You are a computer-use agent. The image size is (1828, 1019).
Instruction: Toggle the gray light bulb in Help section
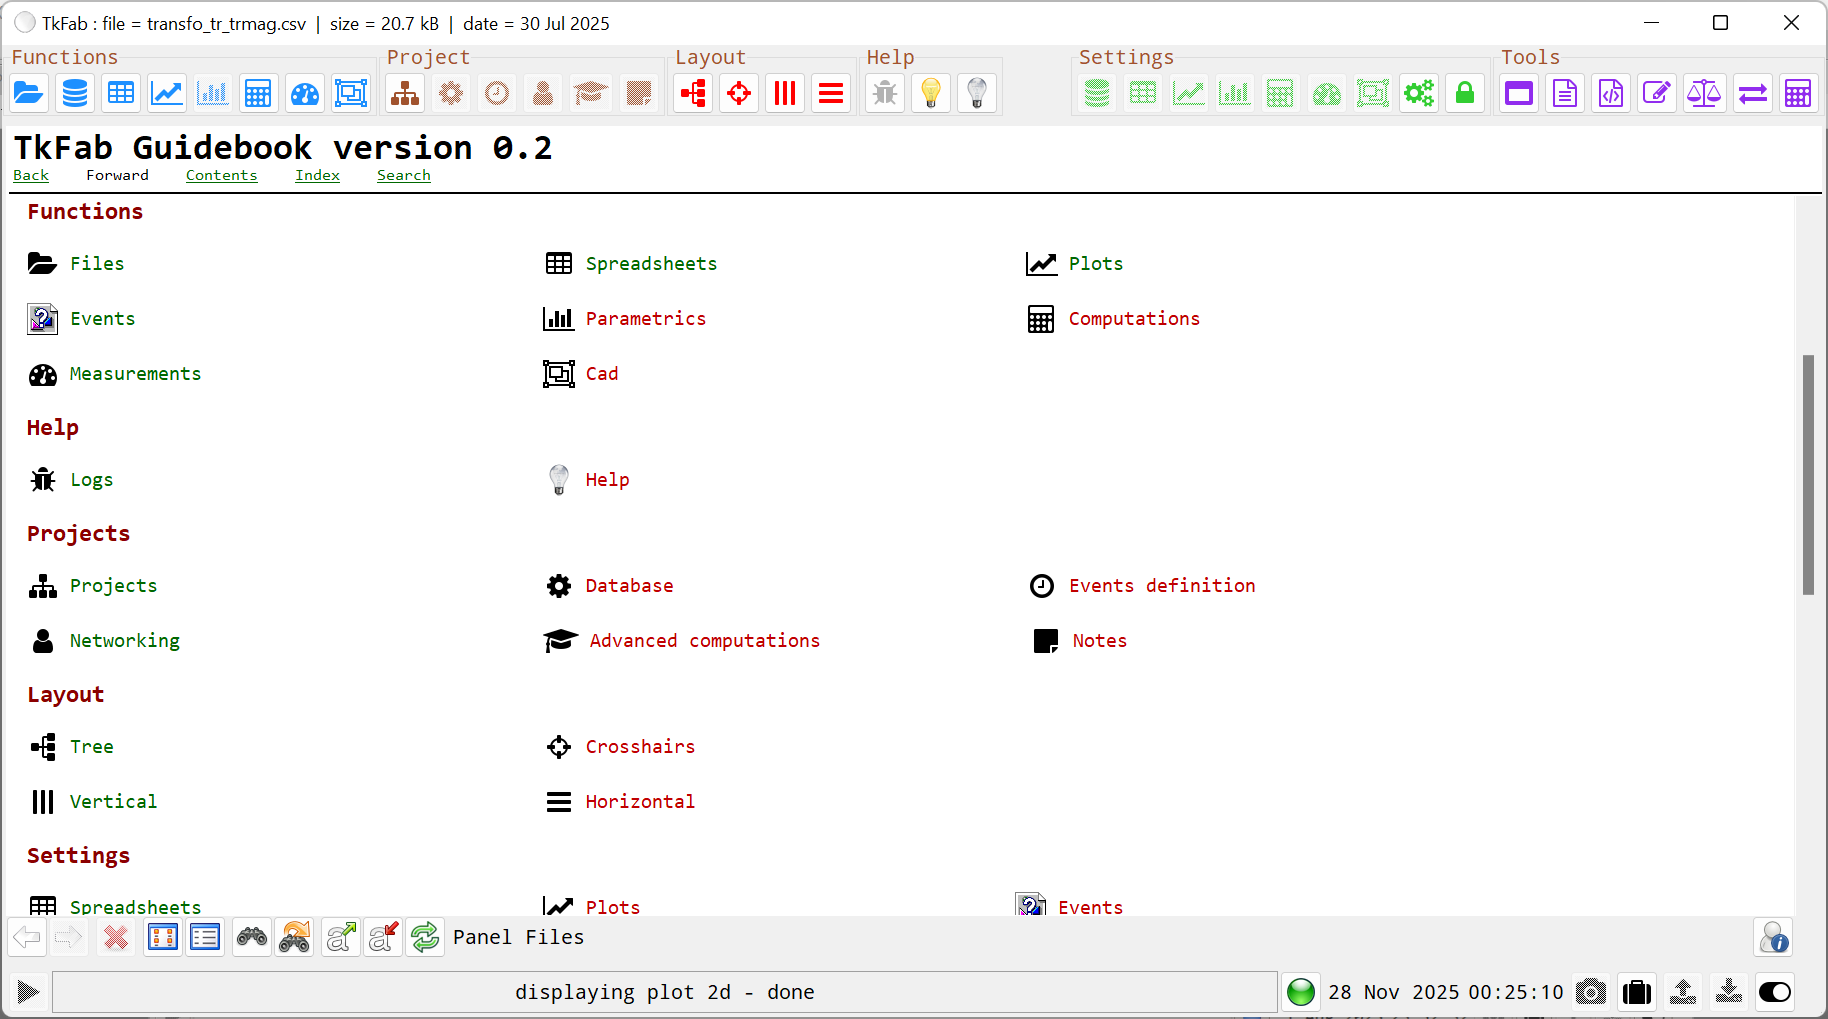976,93
